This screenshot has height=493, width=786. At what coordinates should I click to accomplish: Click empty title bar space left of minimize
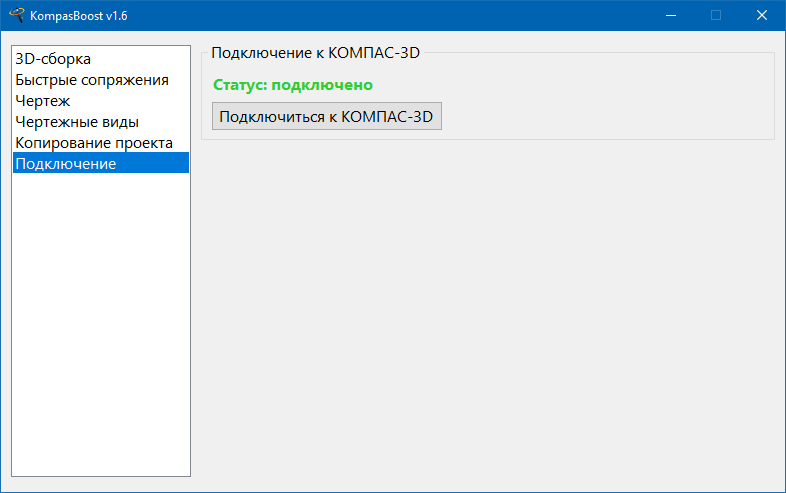[x=400, y=16]
